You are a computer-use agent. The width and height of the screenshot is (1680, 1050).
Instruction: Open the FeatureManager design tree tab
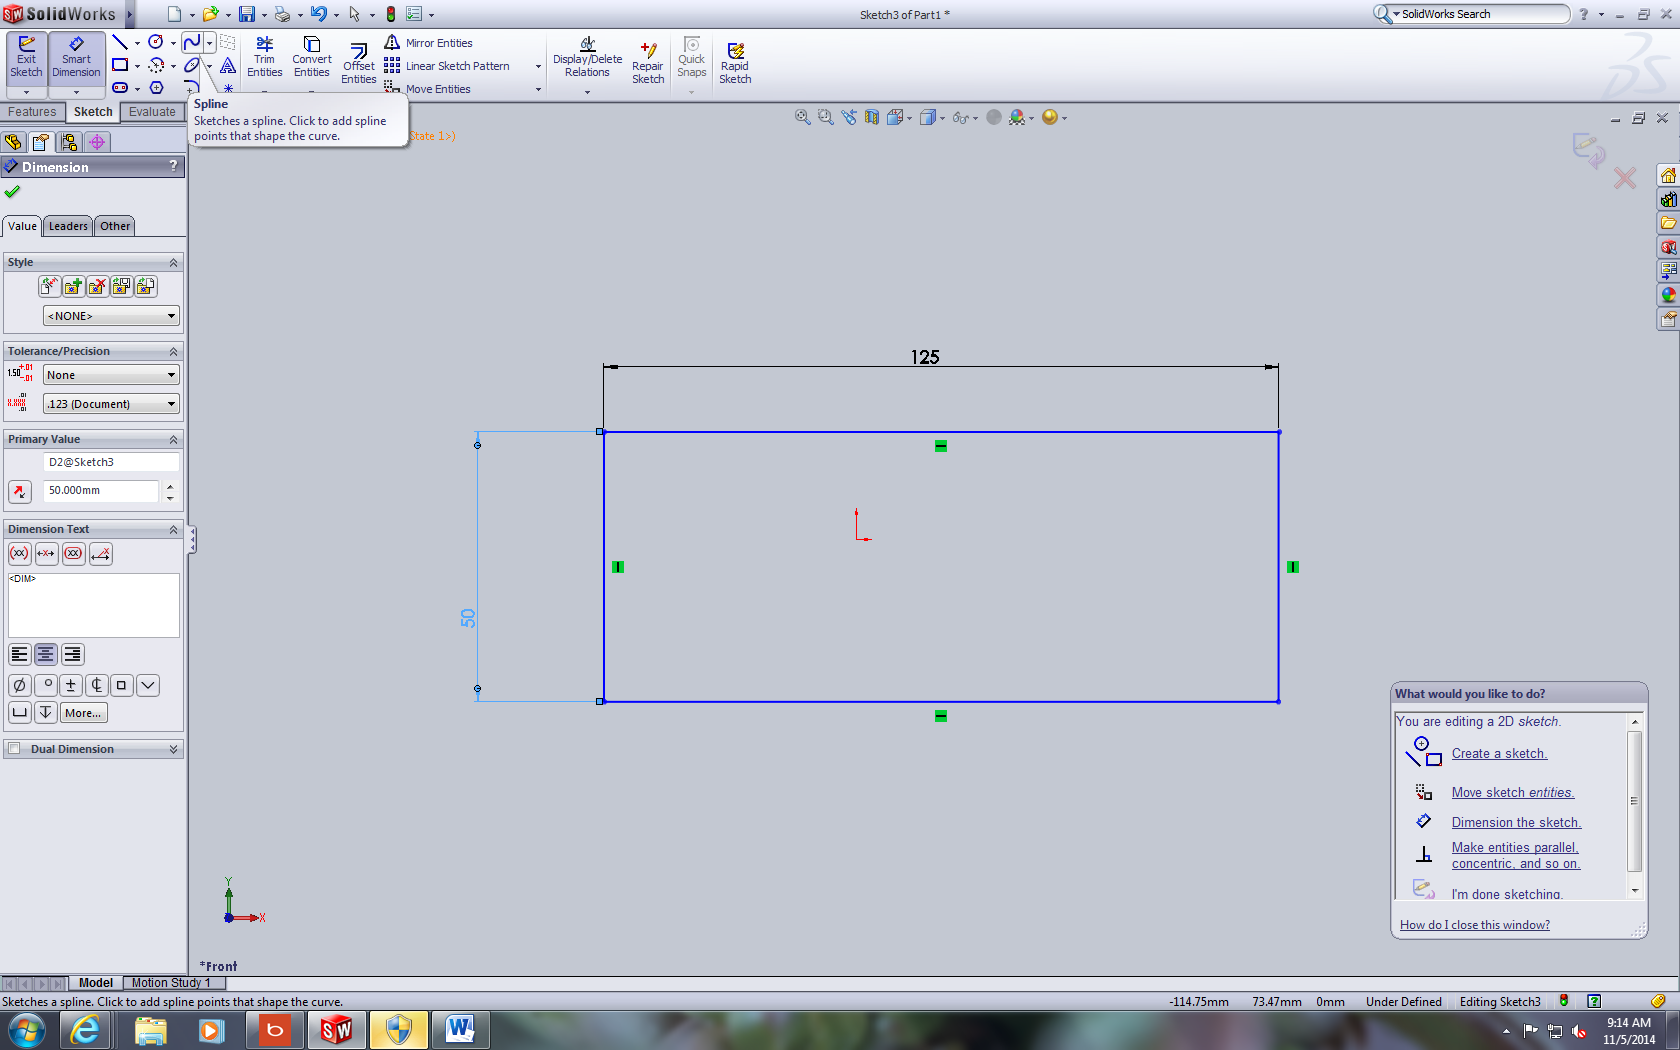(13, 142)
